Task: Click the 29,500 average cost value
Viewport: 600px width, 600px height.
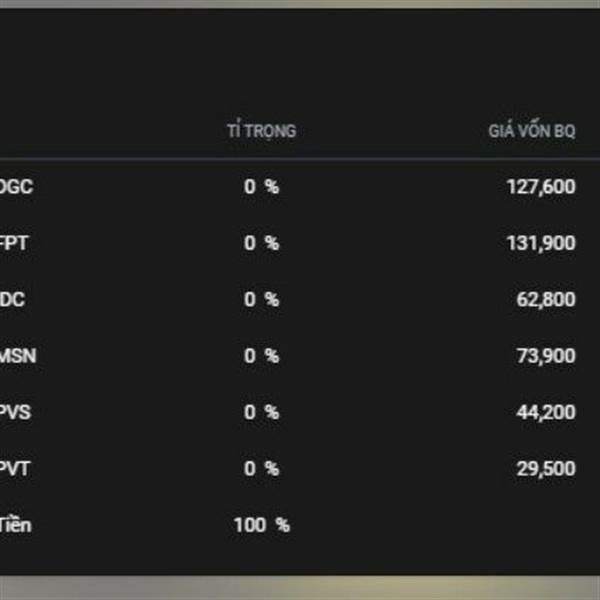Action: 546,468
